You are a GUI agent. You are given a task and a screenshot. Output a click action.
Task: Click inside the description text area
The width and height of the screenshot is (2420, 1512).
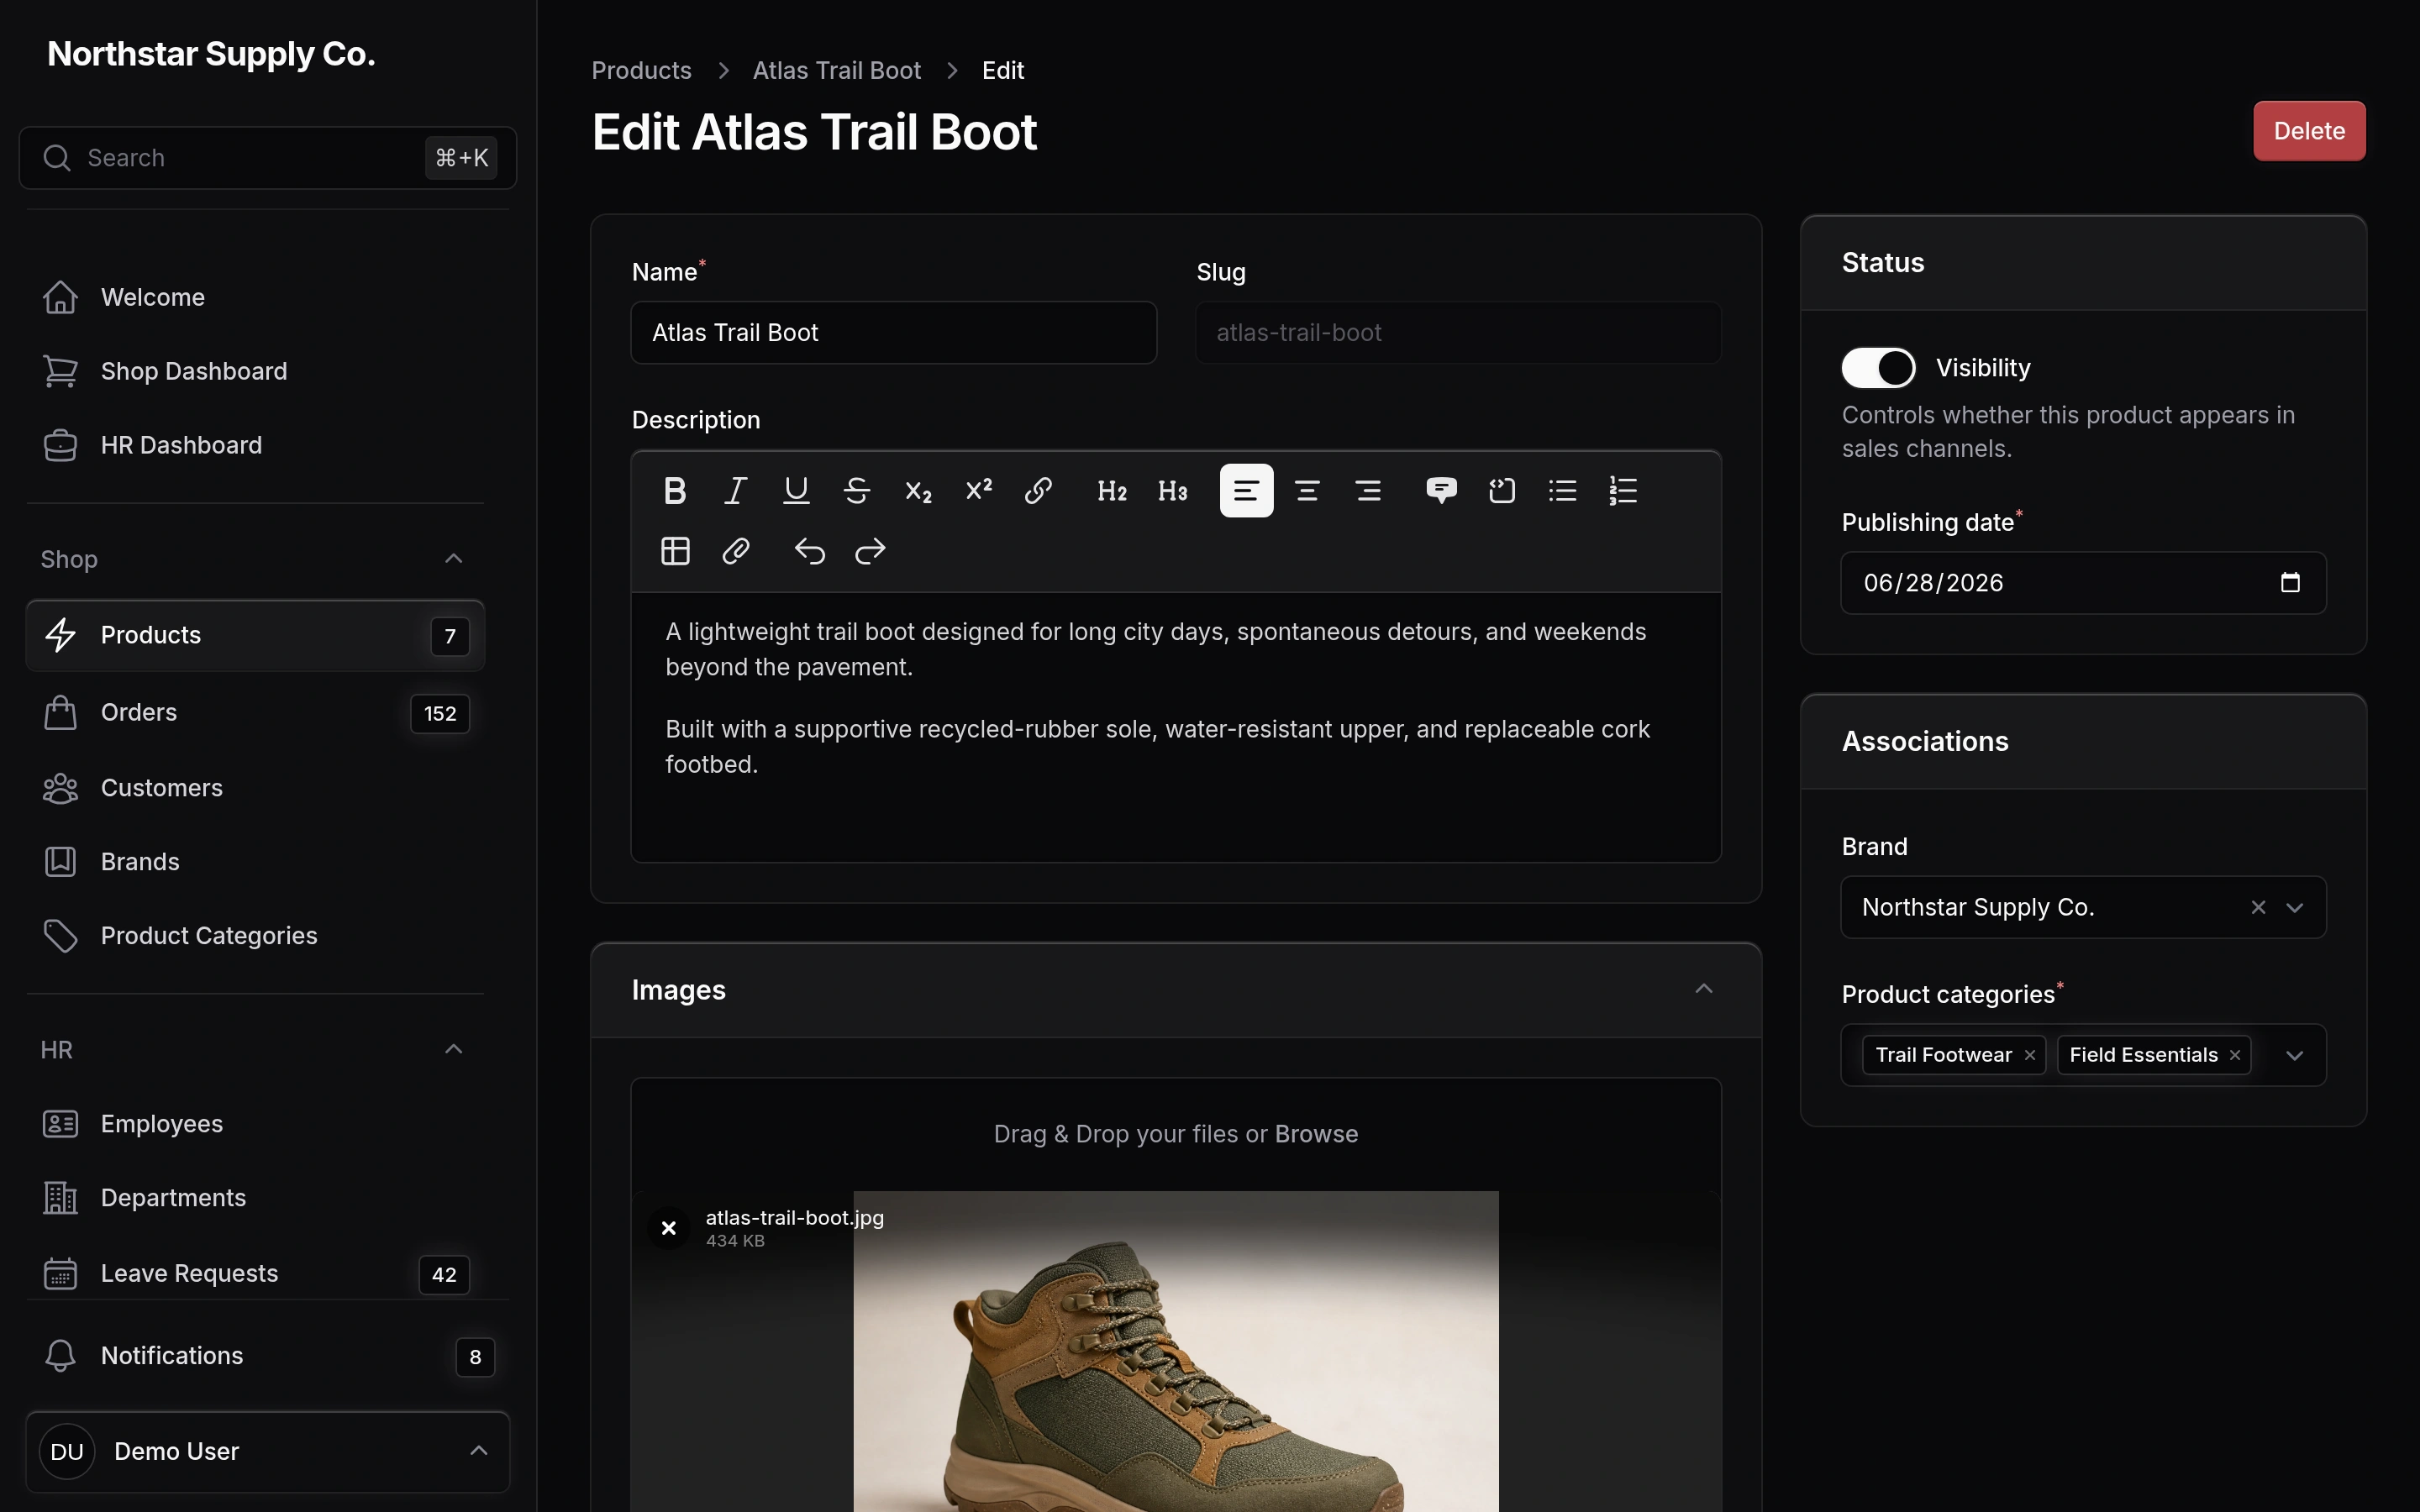click(1176, 727)
